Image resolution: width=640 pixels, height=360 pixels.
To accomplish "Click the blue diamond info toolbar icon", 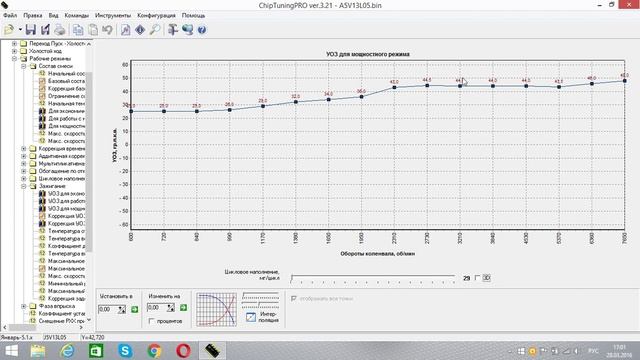I will click(x=140, y=29).
